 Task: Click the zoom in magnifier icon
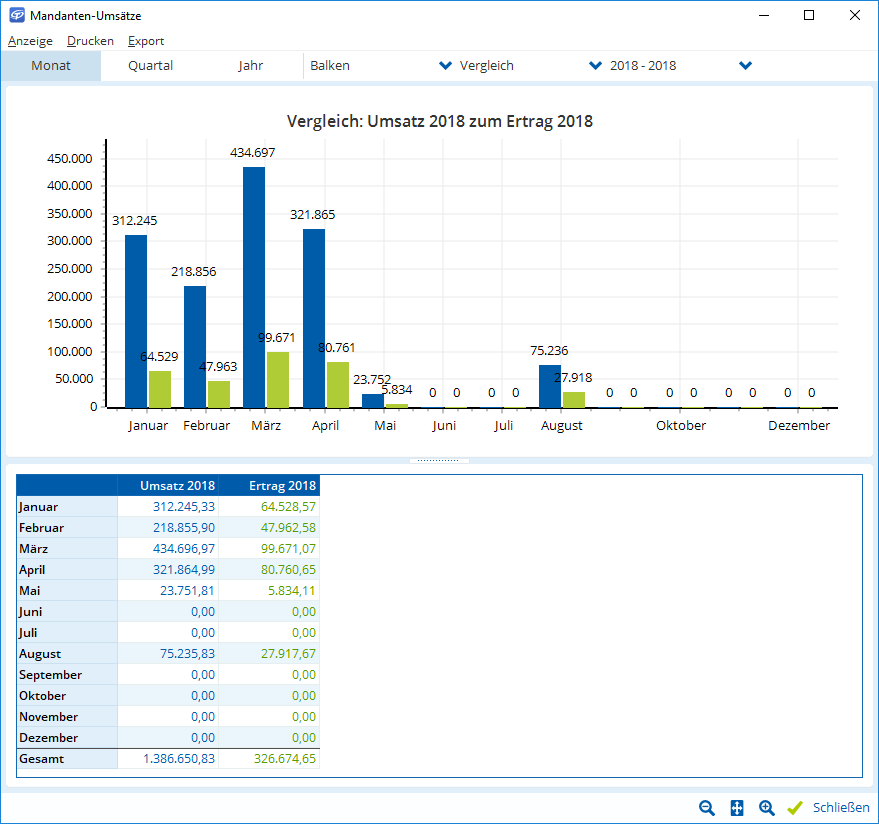767,808
